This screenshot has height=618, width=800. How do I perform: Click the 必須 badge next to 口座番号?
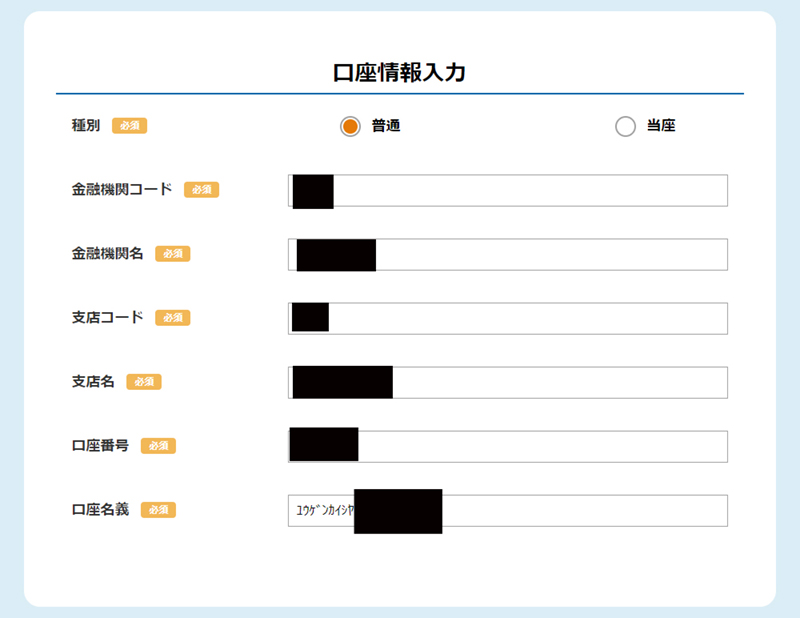coord(158,446)
